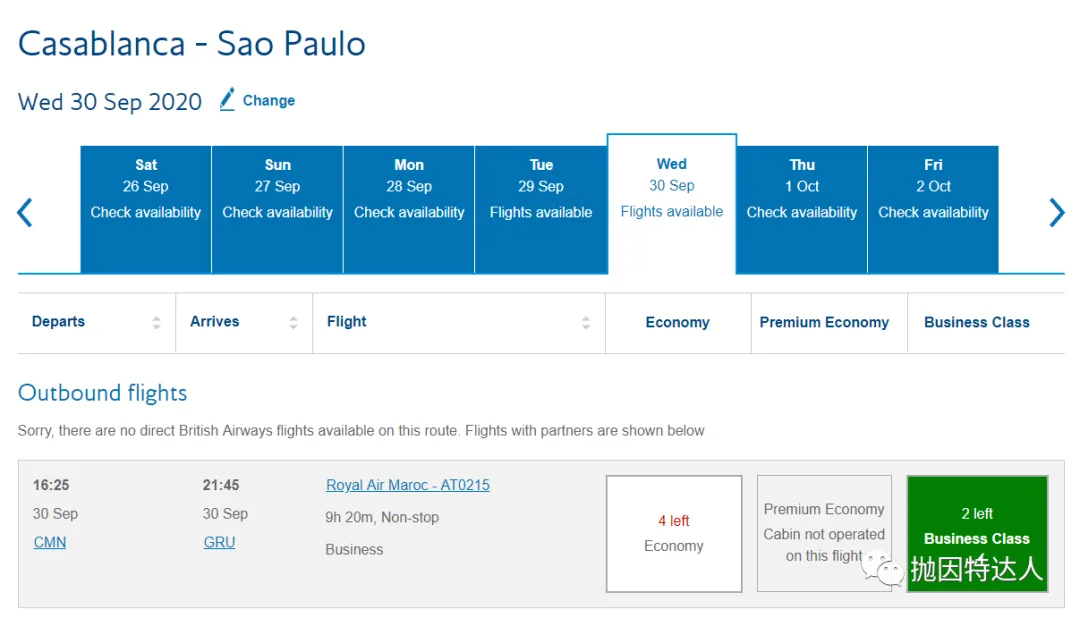Sort flights by Departs column arrows

click(x=156, y=322)
